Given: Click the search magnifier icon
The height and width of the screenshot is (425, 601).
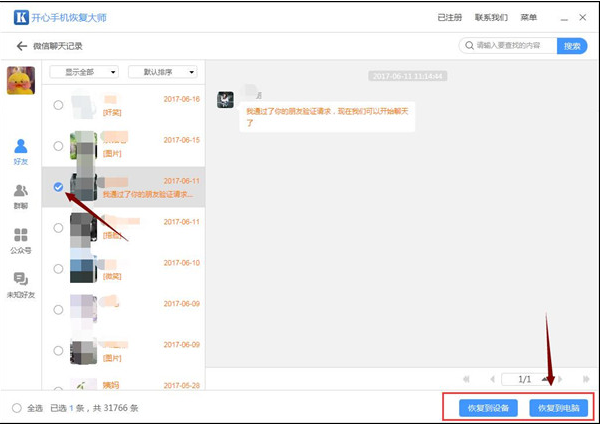Looking at the screenshot, I should coord(469,46).
